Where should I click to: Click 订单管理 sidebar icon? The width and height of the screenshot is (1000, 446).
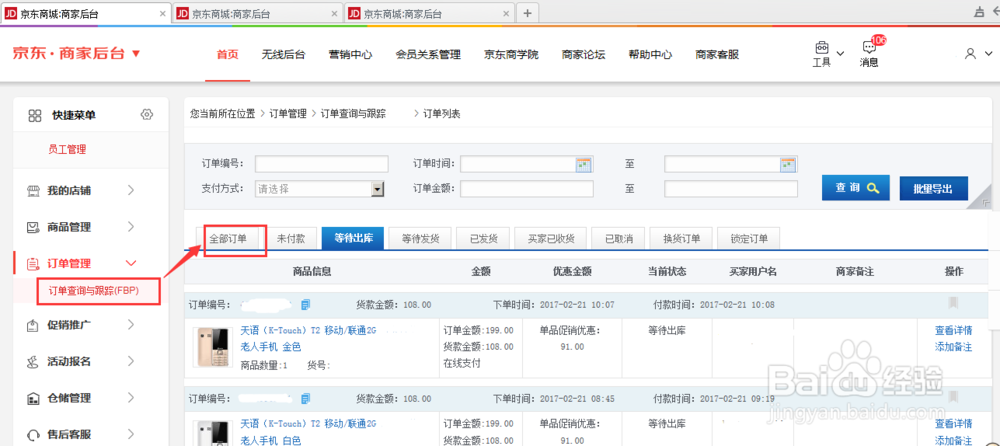click(x=33, y=264)
